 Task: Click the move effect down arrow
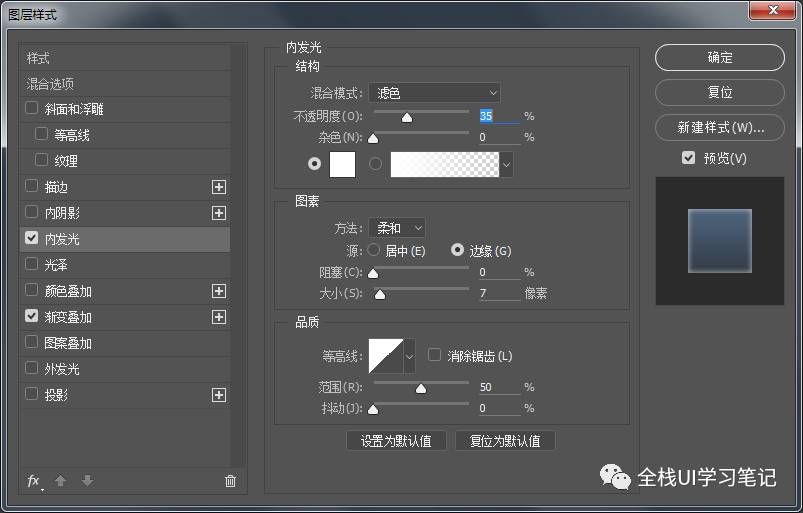tap(88, 481)
